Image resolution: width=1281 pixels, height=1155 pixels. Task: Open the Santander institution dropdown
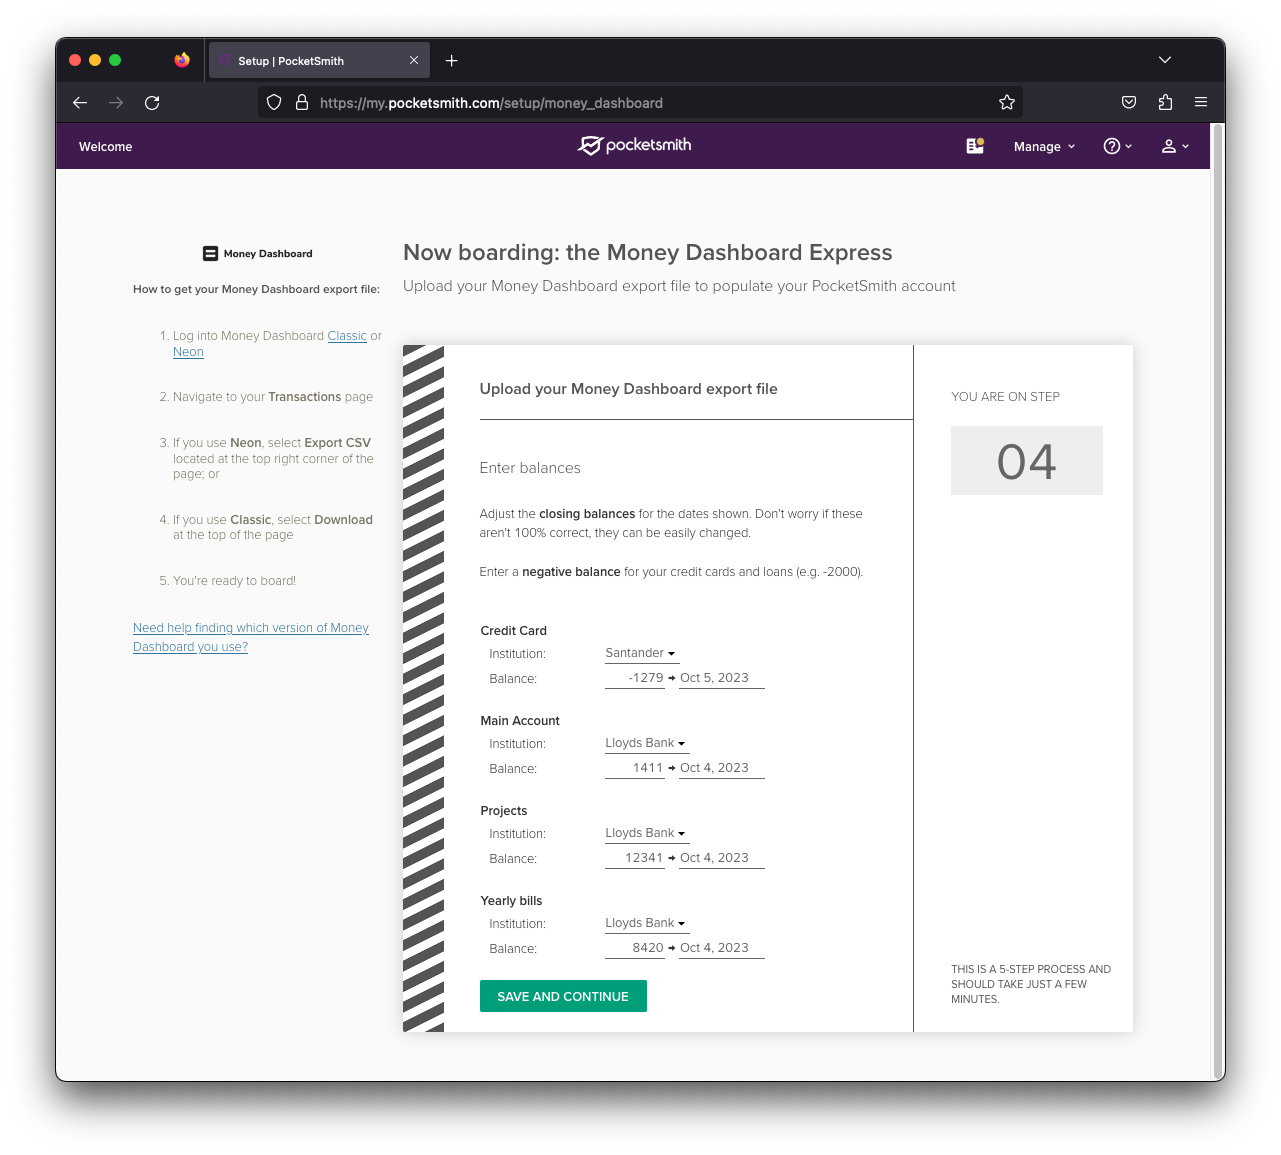(640, 652)
